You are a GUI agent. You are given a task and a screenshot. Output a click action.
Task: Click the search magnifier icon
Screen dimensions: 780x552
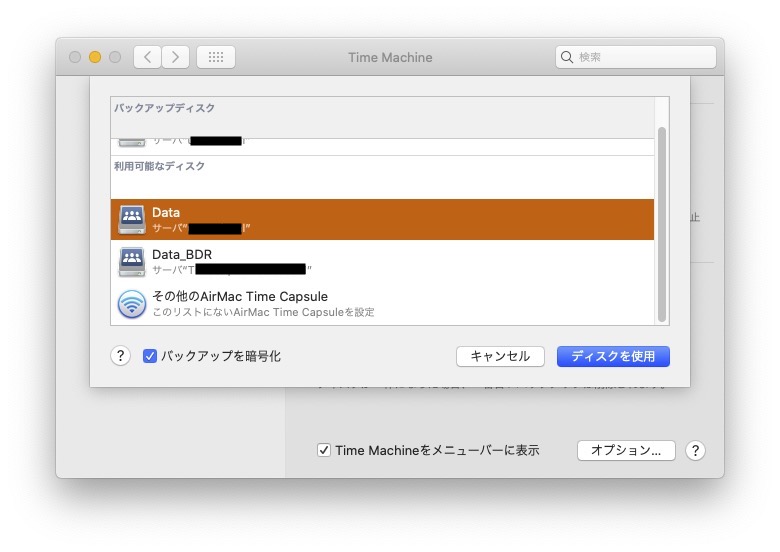click(x=567, y=57)
